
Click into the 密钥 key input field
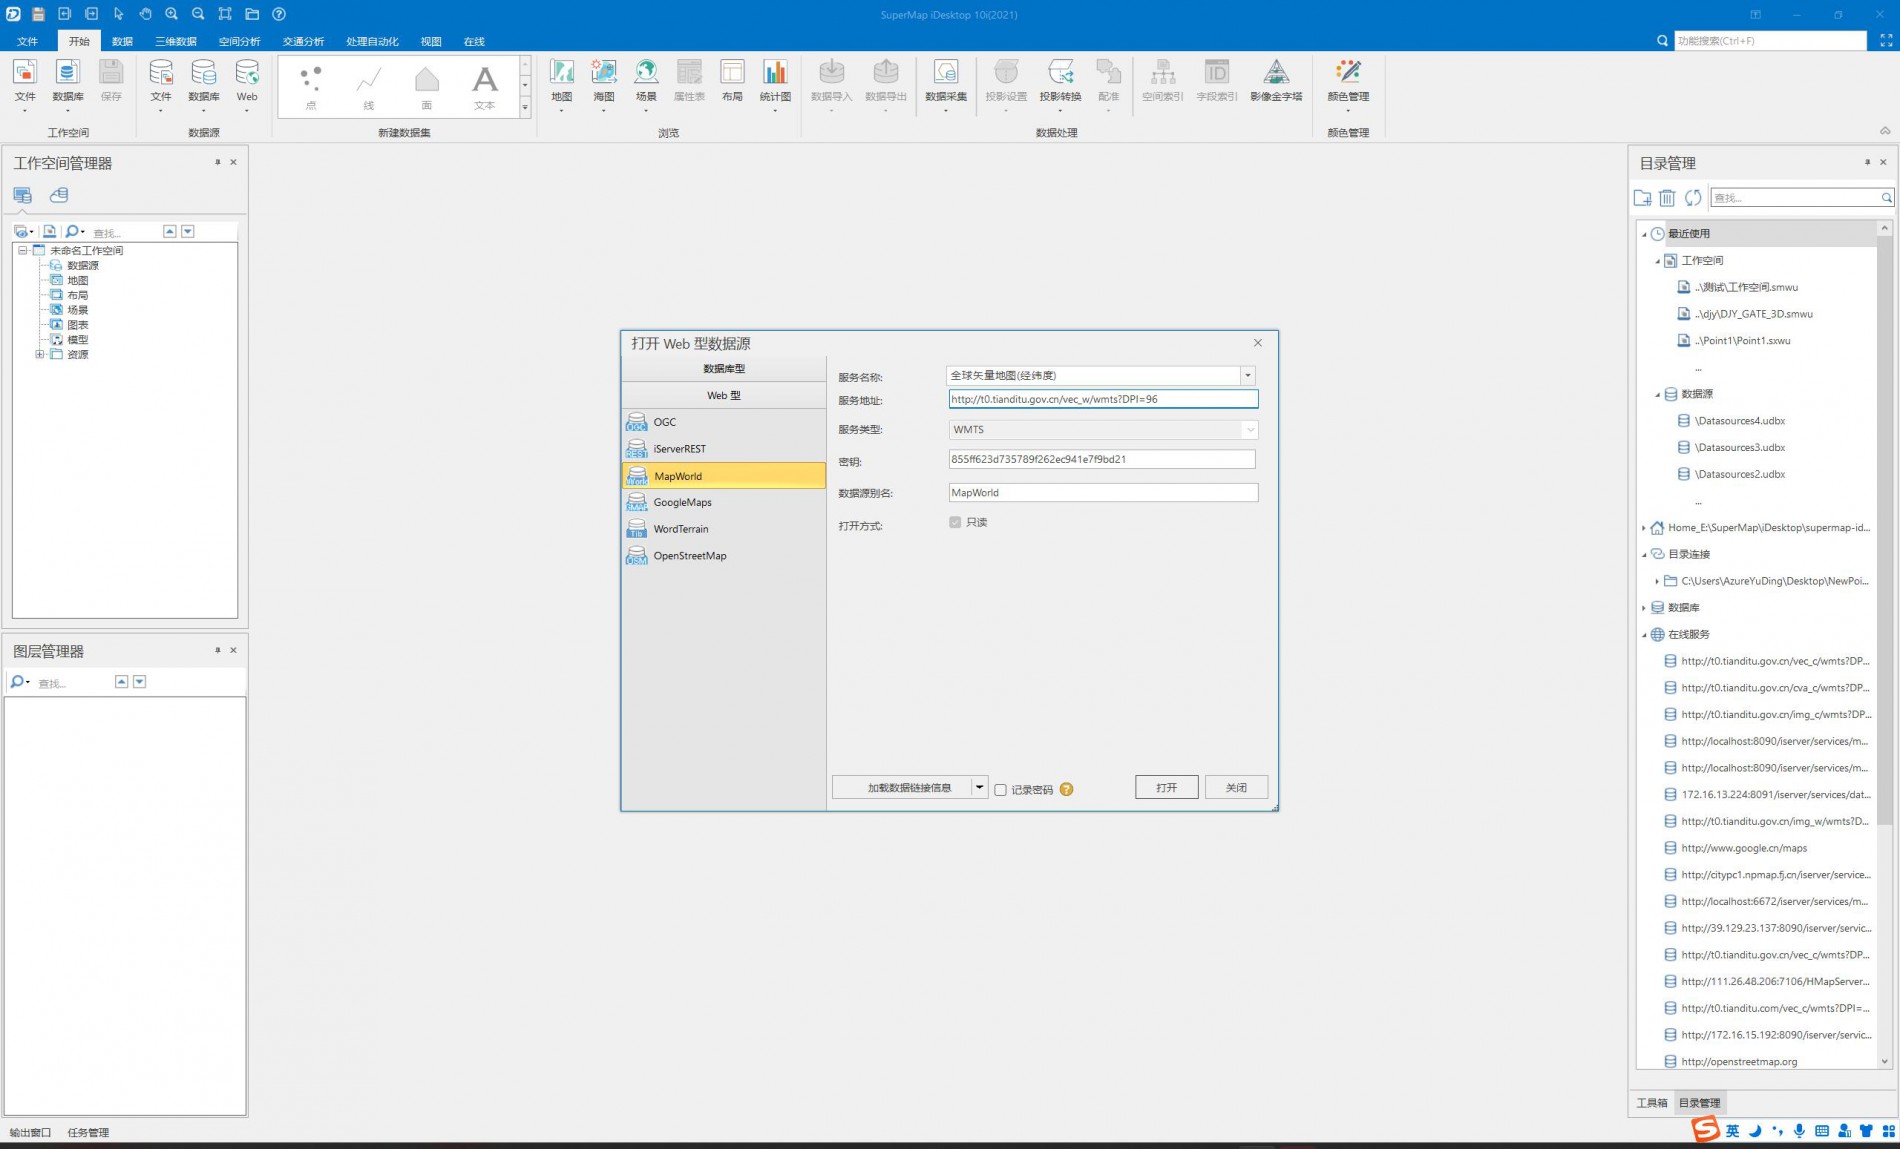point(1102,459)
